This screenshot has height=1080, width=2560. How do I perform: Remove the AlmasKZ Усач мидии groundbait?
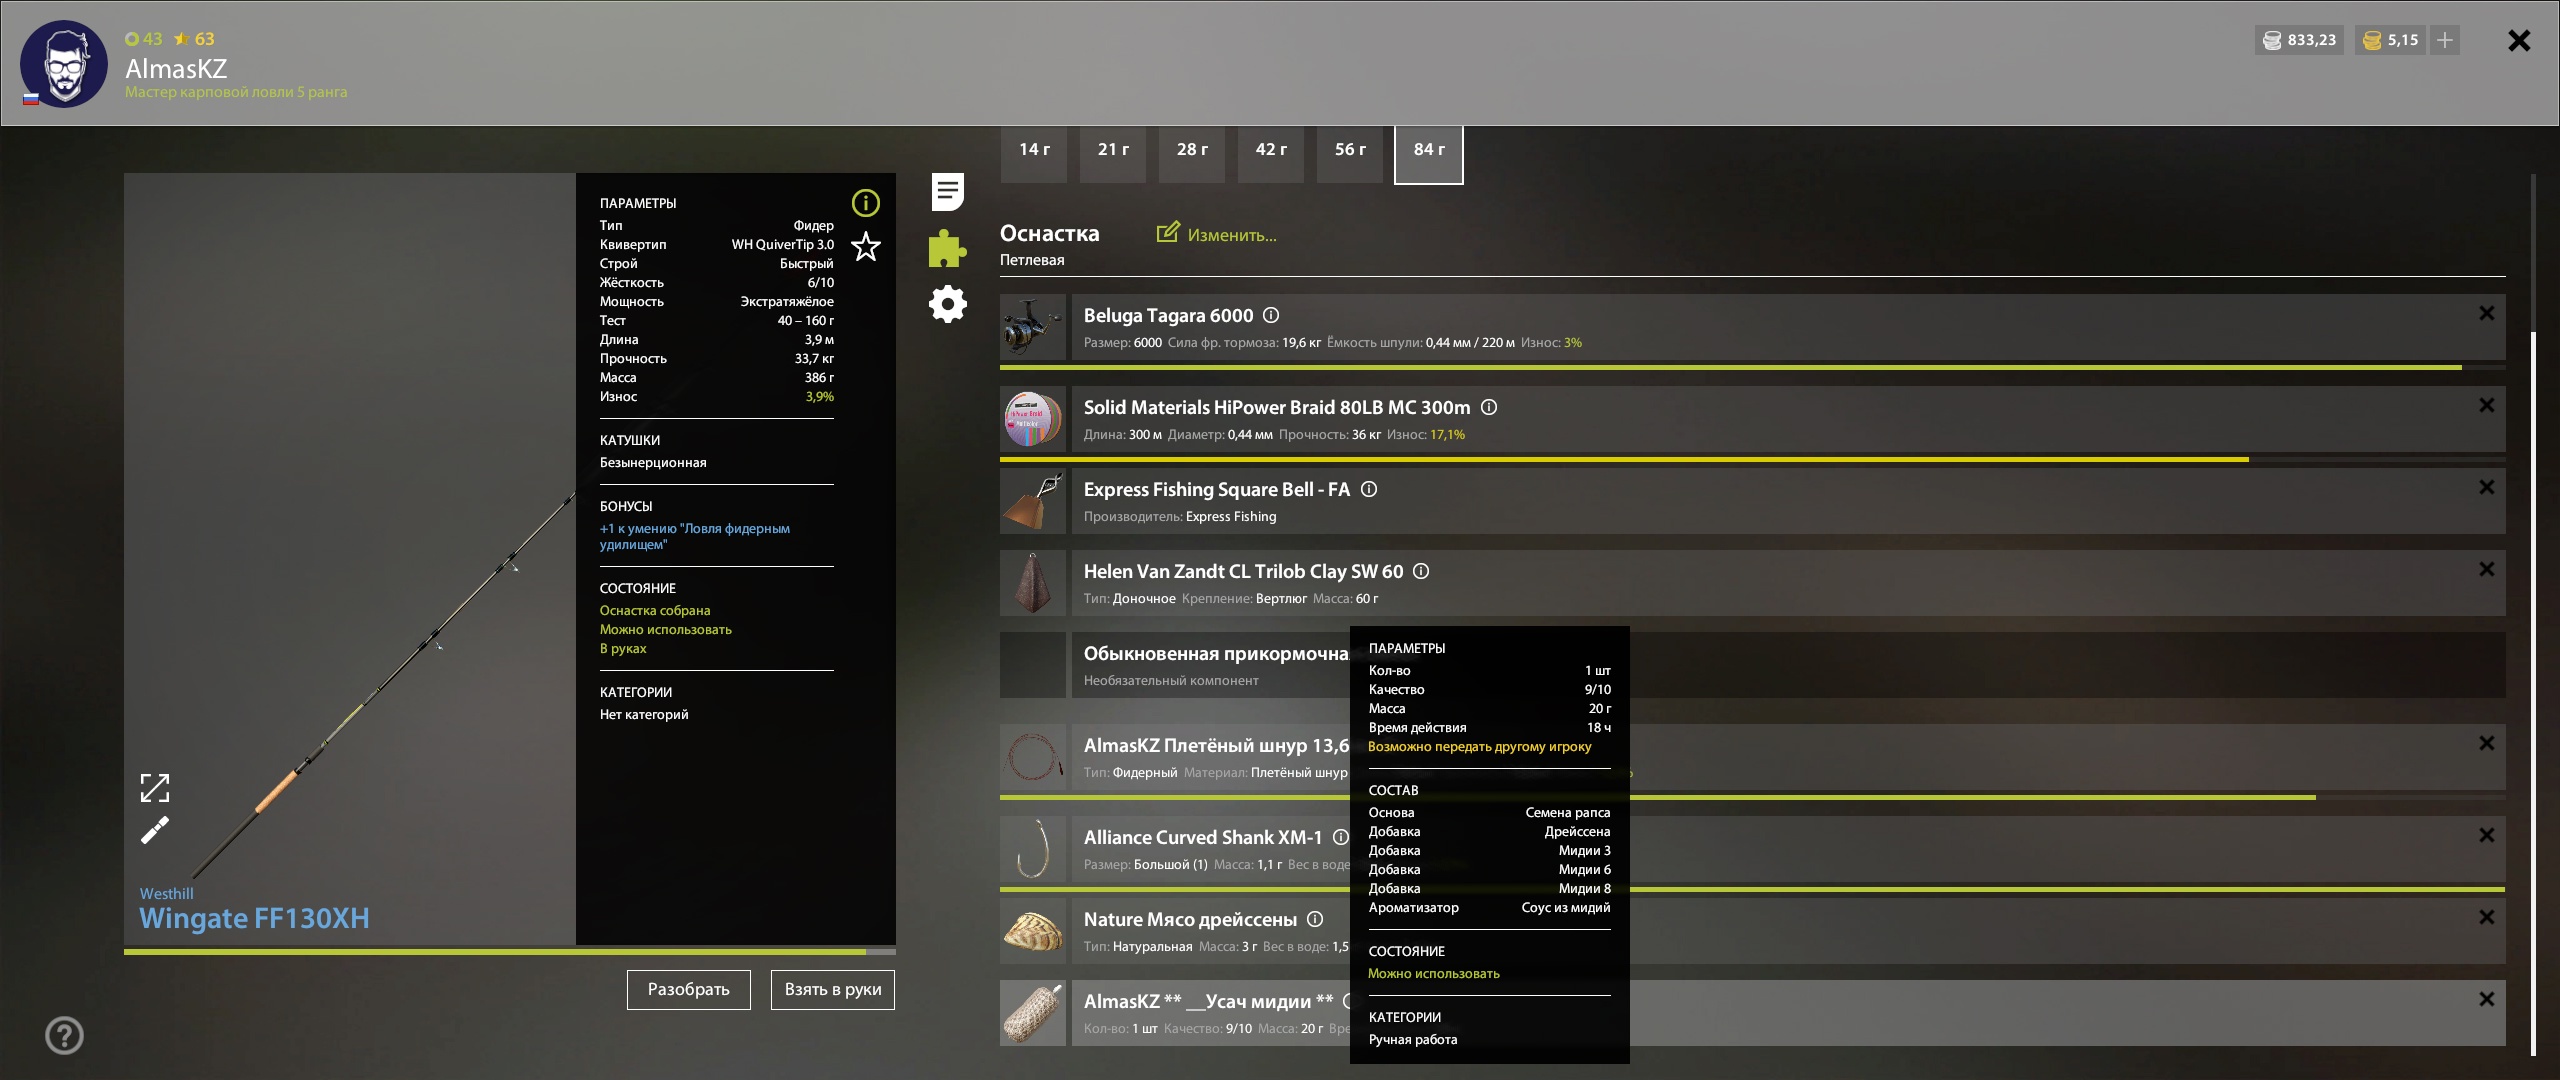point(2487,999)
